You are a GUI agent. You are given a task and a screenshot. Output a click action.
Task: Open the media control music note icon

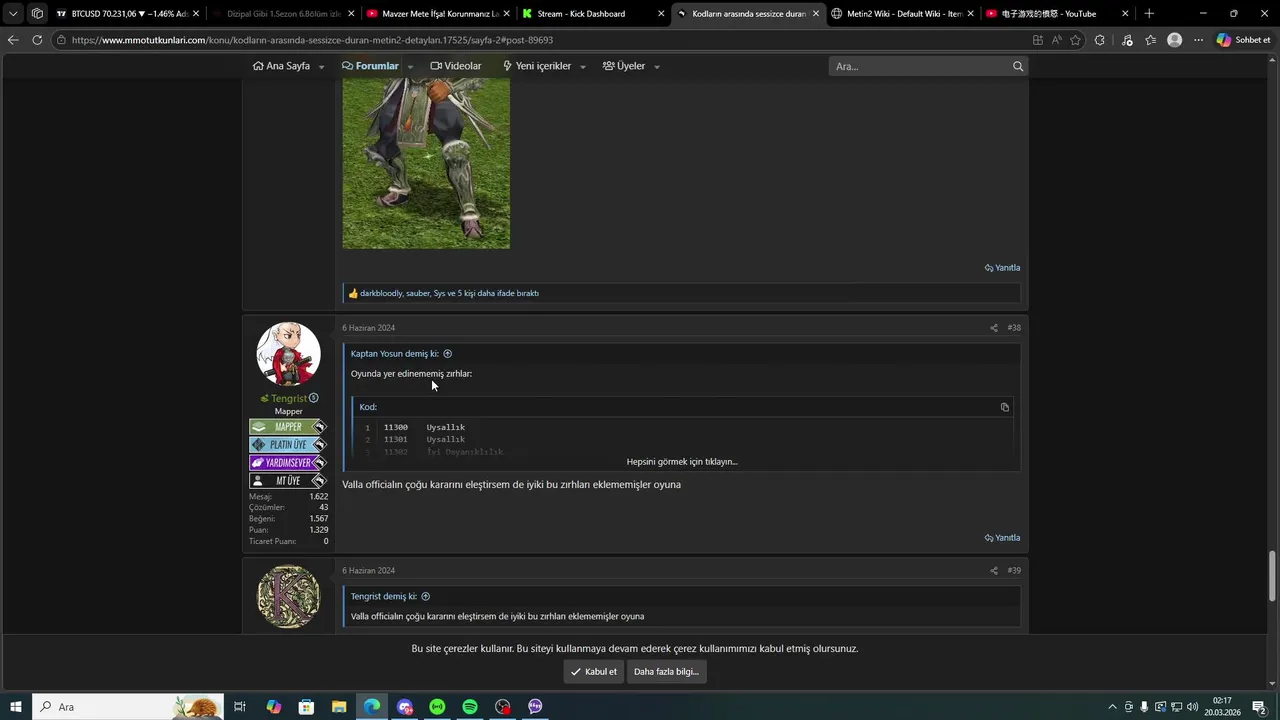click(x=1127, y=40)
